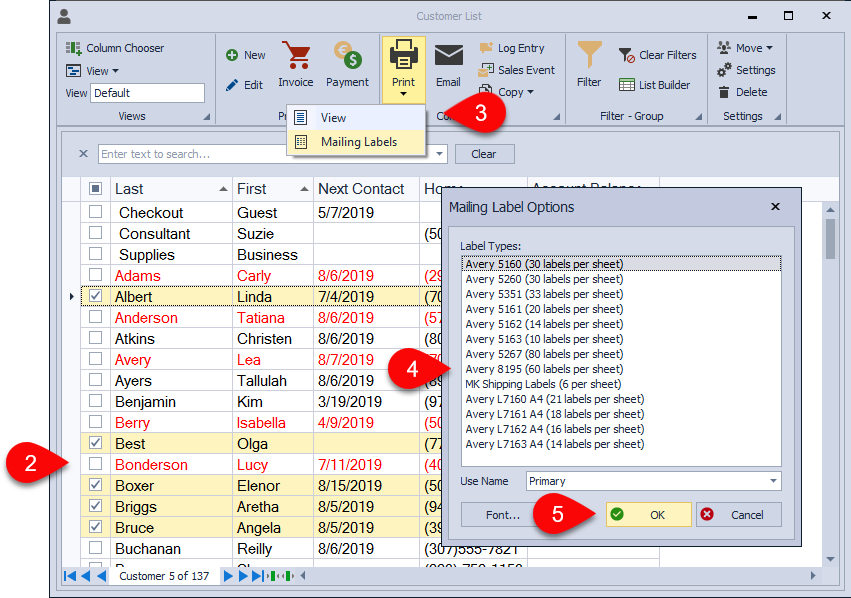This screenshot has height=598, width=851.
Task: Open the Sales Event tool
Action: (x=516, y=70)
